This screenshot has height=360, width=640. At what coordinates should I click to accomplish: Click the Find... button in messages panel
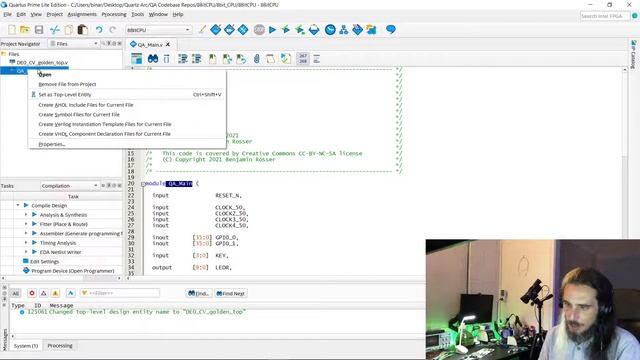[198, 293]
